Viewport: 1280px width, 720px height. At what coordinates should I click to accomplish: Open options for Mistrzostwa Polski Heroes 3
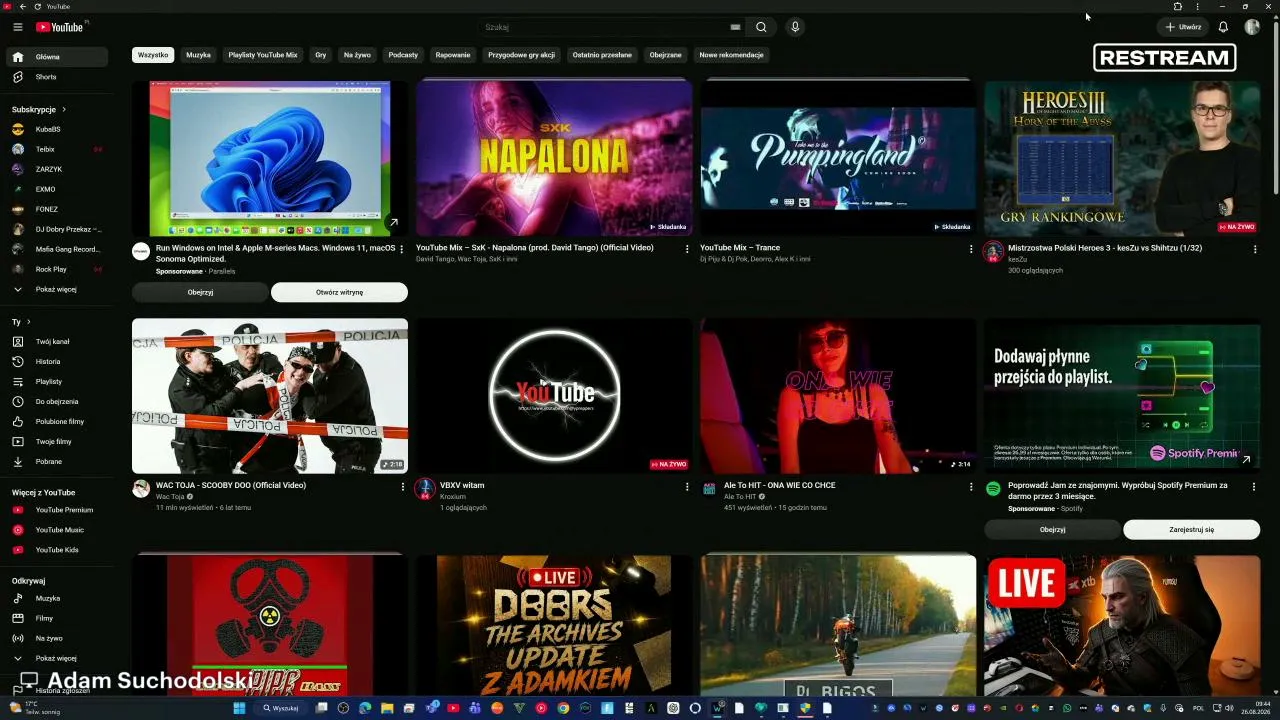[1254, 249]
